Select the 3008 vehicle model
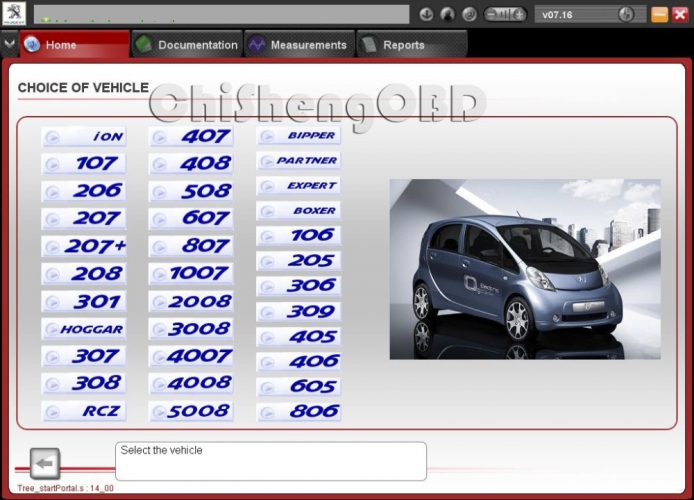This screenshot has width=694, height=500. [191, 328]
